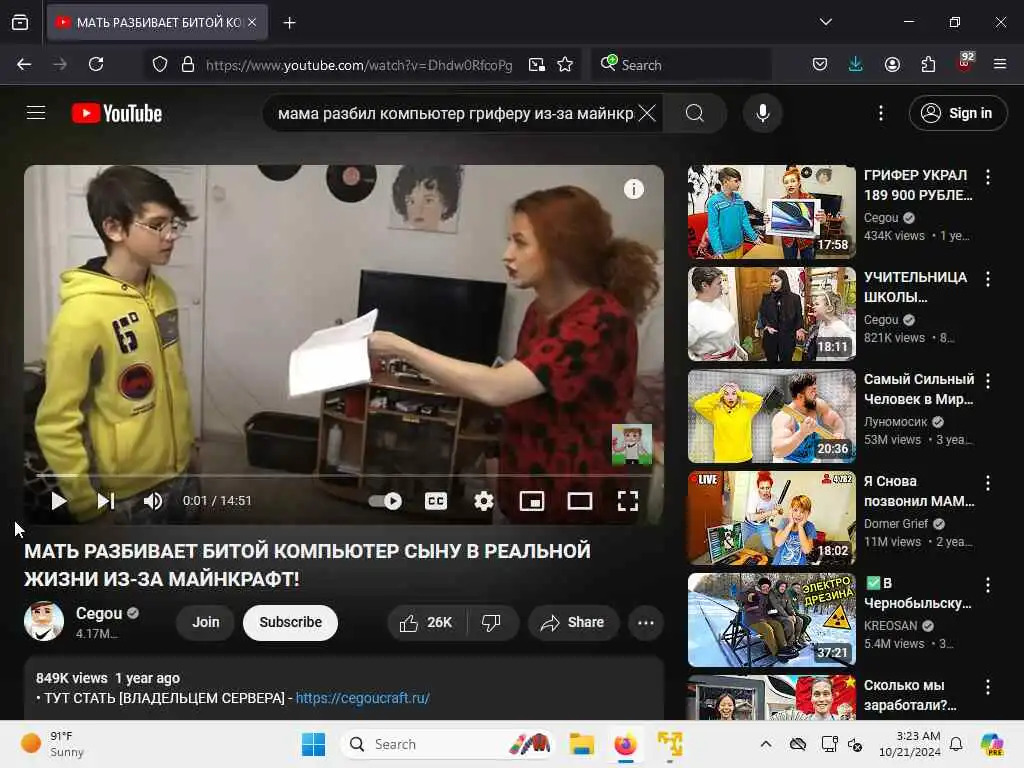Image resolution: width=1024 pixels, height=768 pixels.
Task: Open video info card icon
Action: (633, 189)
